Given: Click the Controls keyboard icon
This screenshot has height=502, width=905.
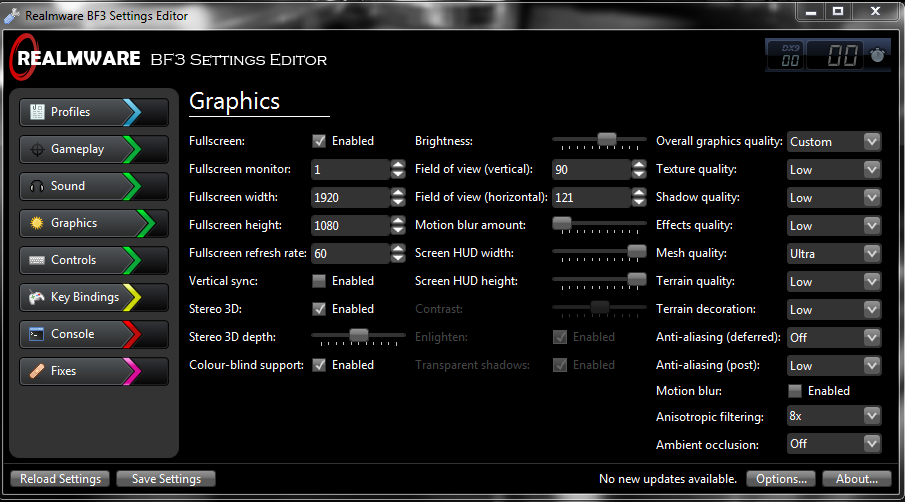Looking at the screenshot, I should (x=37, y=260).
